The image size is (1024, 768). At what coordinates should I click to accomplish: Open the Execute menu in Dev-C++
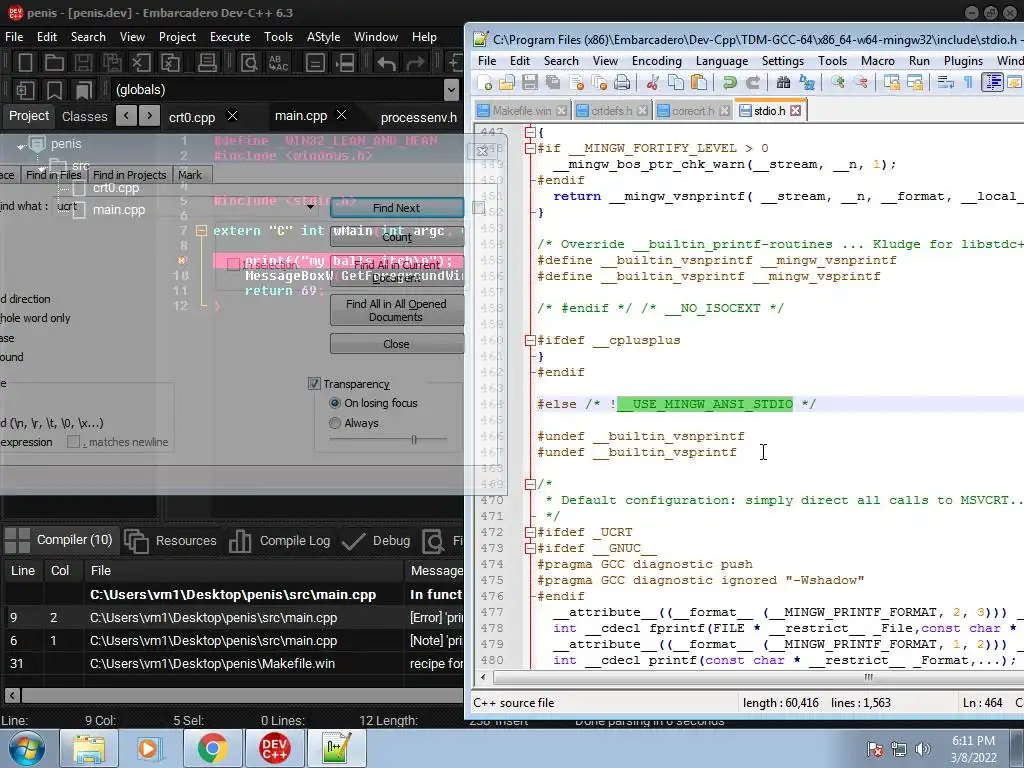[230, 37]
